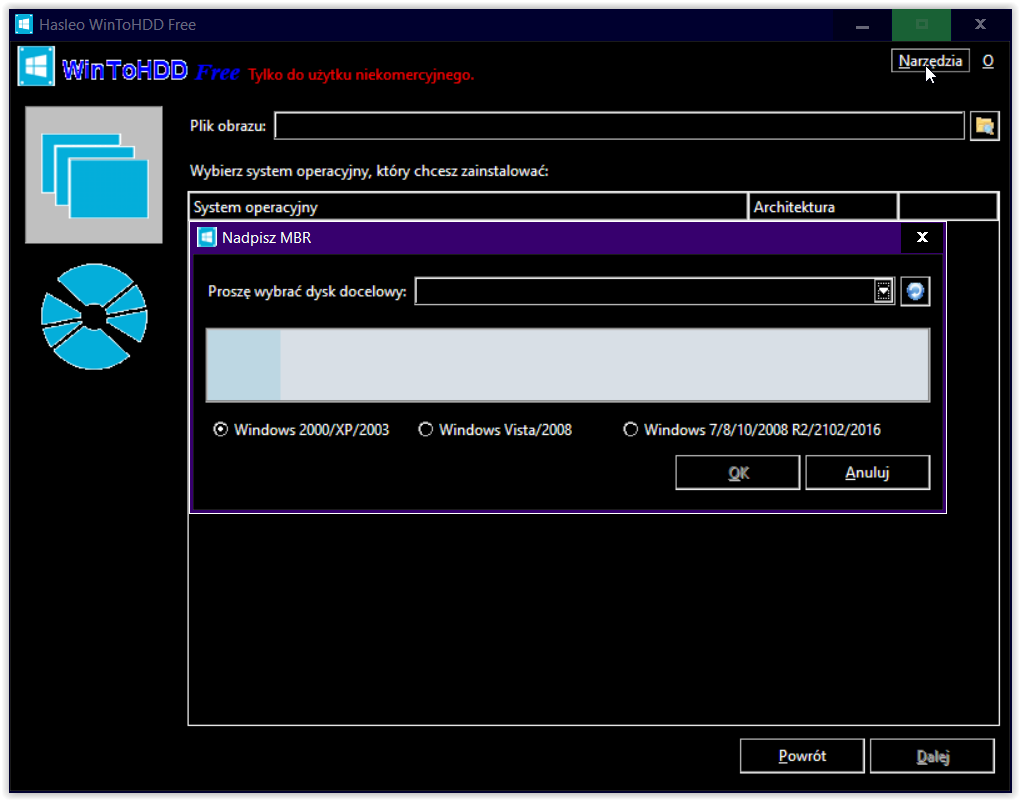Viewport: 1020px width, 801px height.
Task: Click the WinToHDD Windows logo in header
Action: pyautogui.click(x=36, y=66)
